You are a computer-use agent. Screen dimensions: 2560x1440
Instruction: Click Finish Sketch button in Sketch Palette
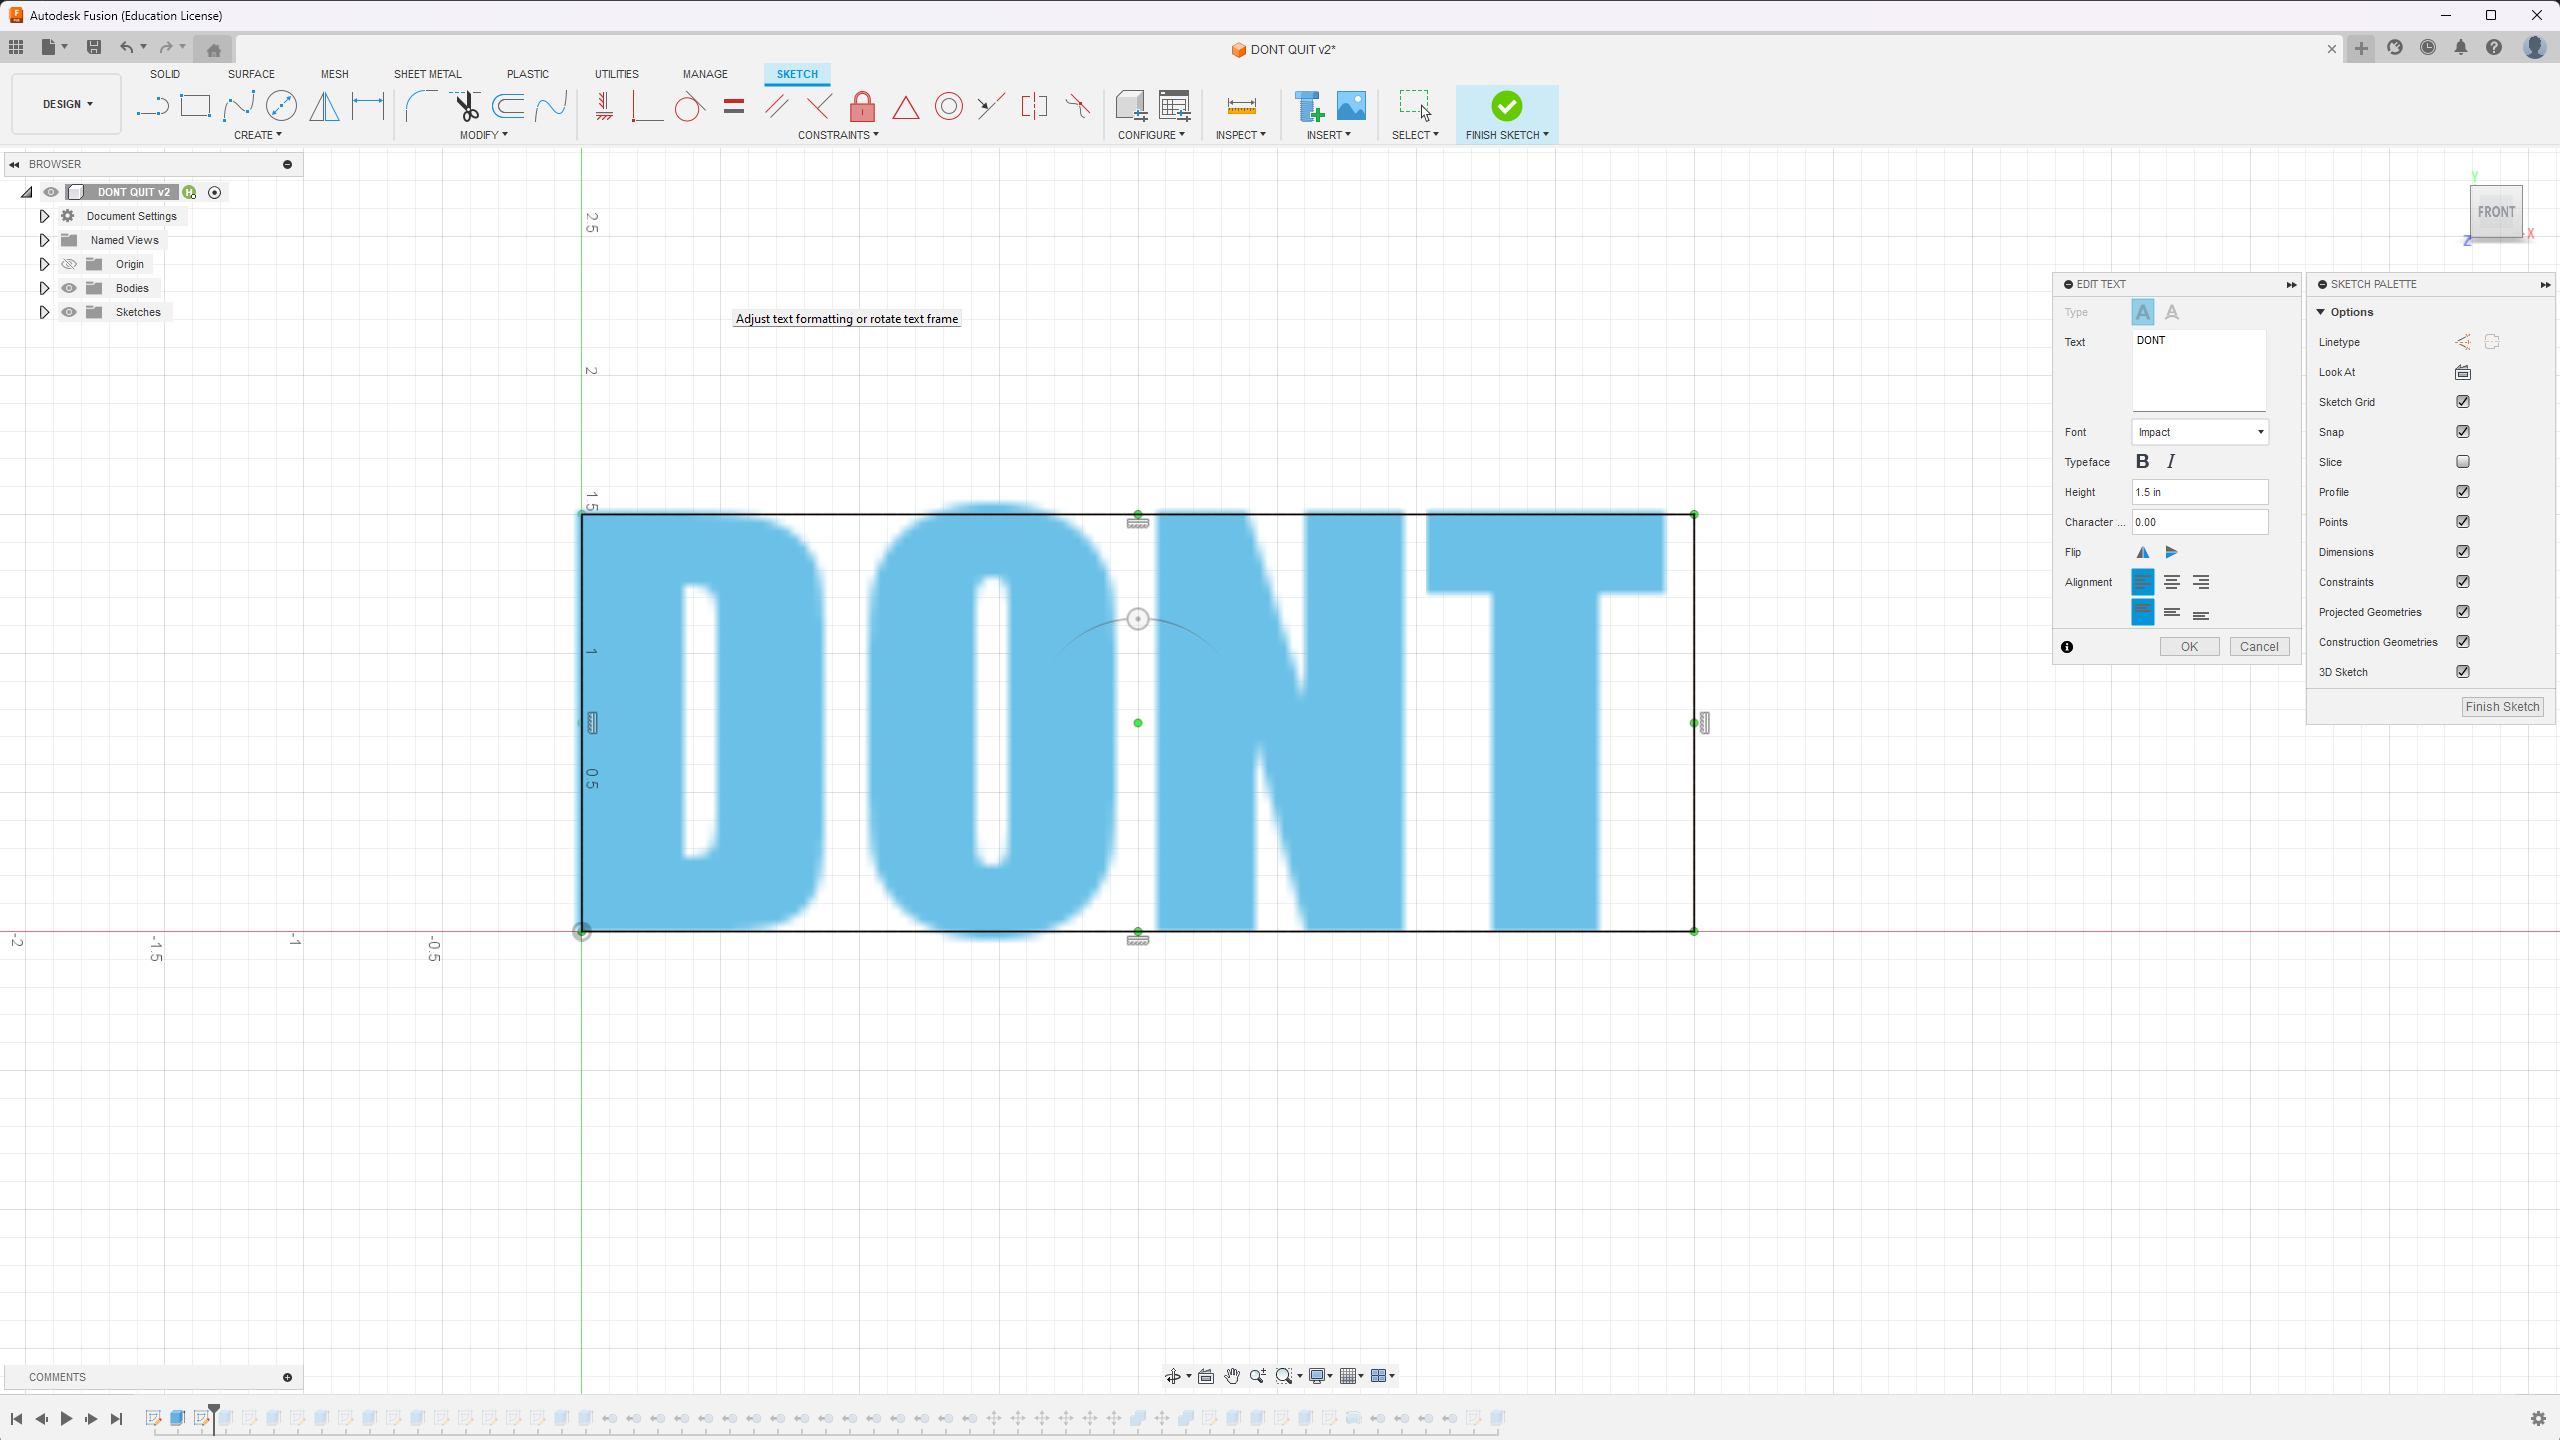[x=2502, y=707]
